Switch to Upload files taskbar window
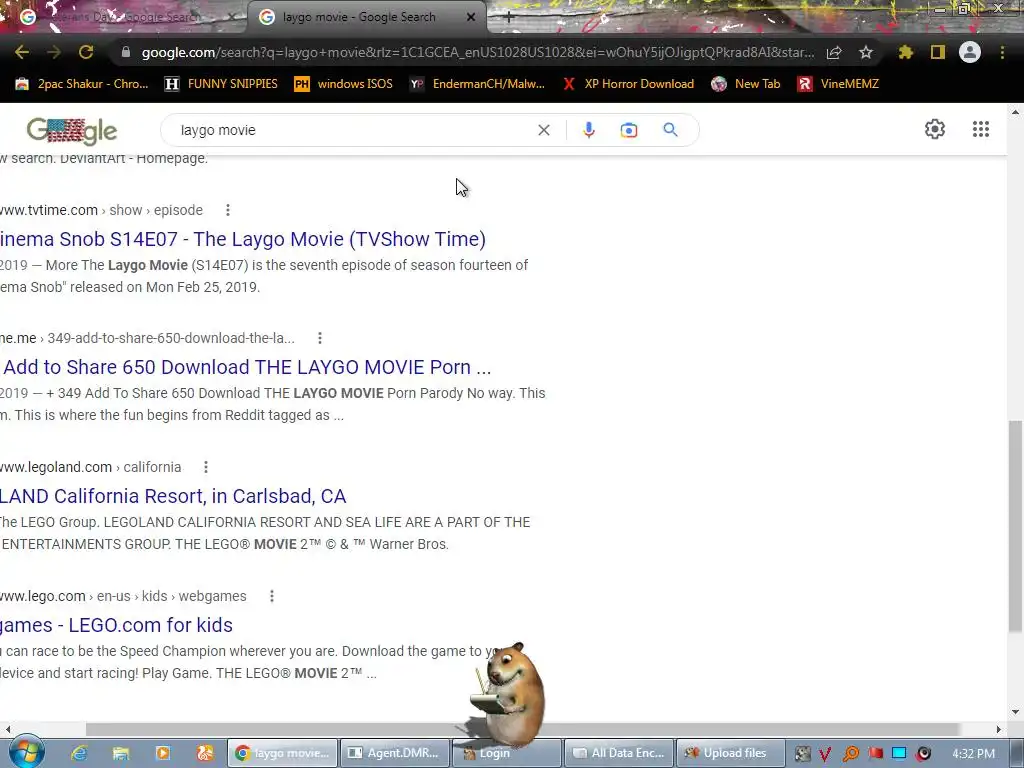 (x=731, y=753)
